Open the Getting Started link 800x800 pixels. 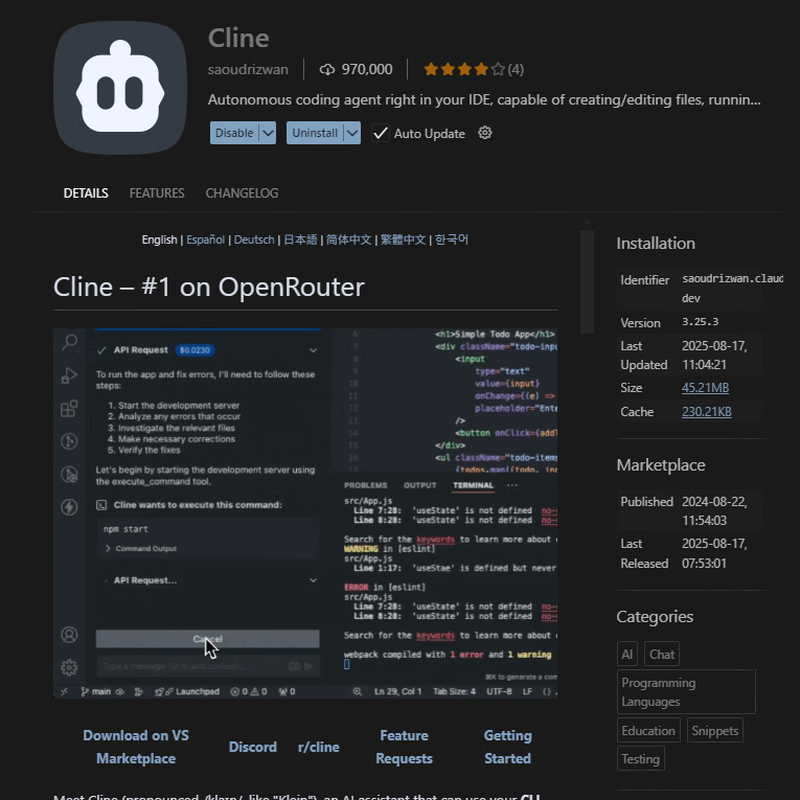[x=507, y=746]
